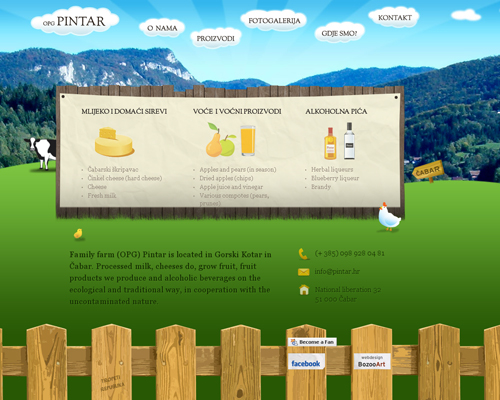Open the webdesign BozooArt link
The image size is (500, 400).
372,361
